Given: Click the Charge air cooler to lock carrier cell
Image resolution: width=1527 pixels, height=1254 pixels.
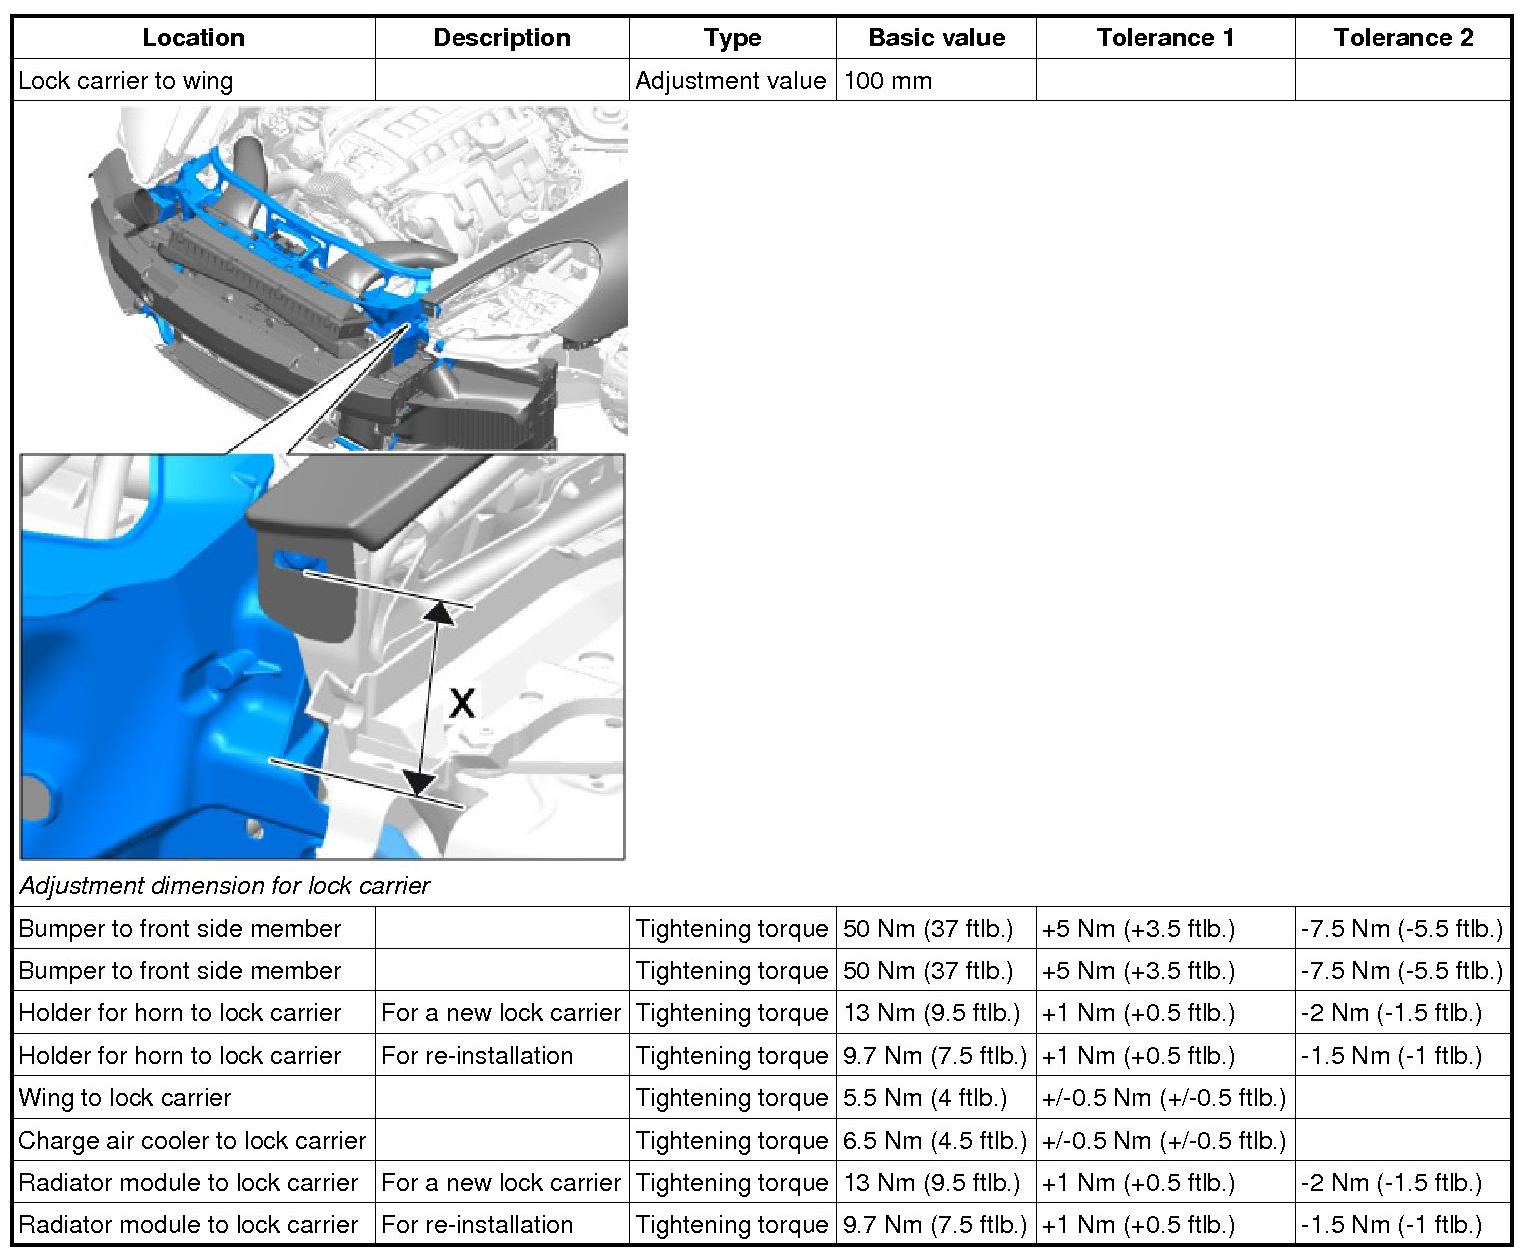Looking at the screenshot, I should [192, 1140].
